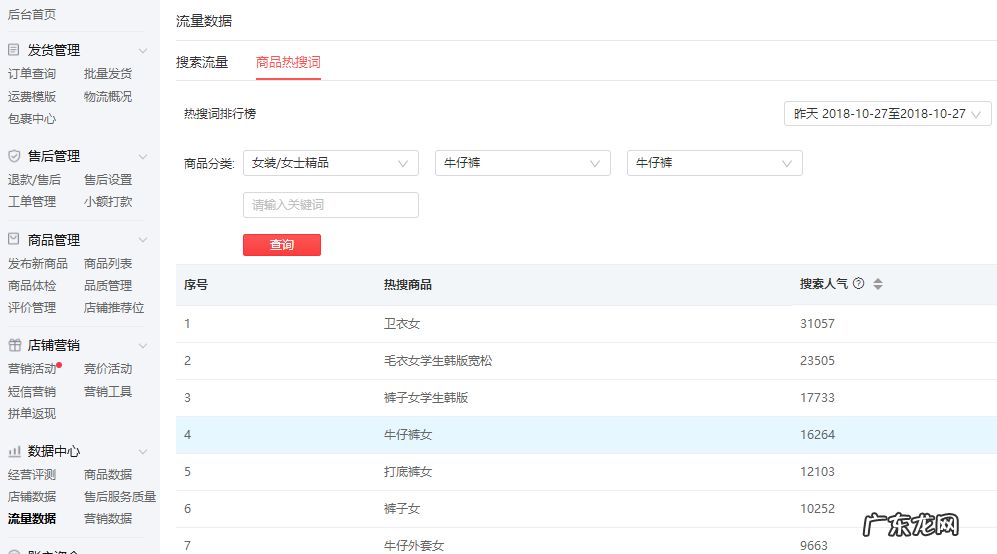
Task: Open 运费模版 in the sidebar
Action: [32, 97]
